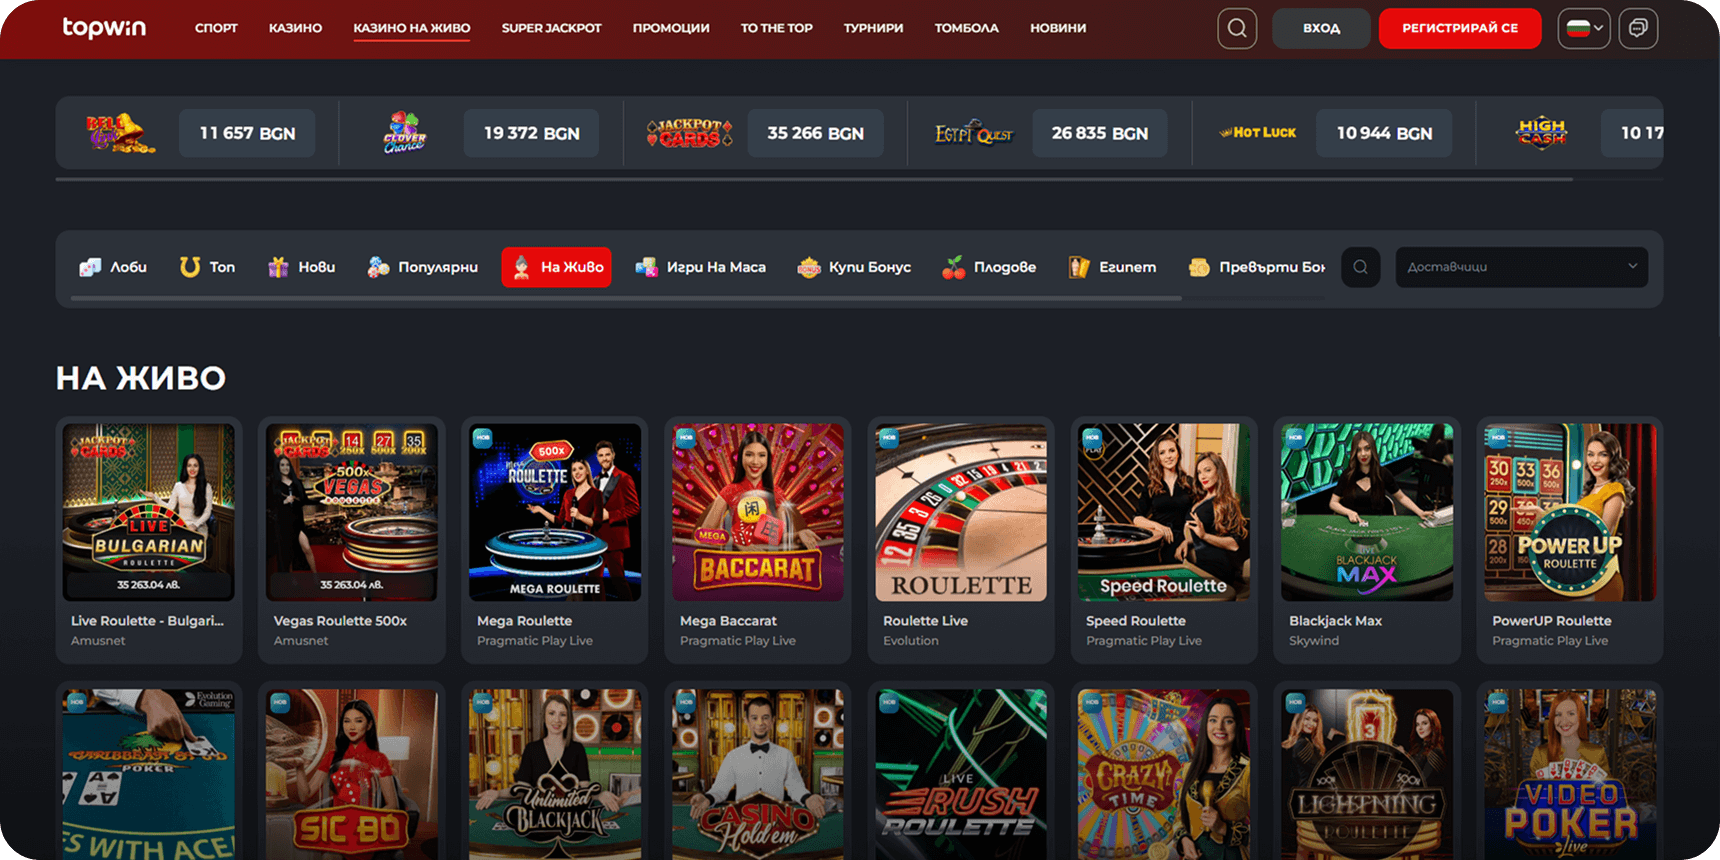Open the Доставчици provider dropdown
Viewport: 1720px width, 860px height.
coord(1521,267)
